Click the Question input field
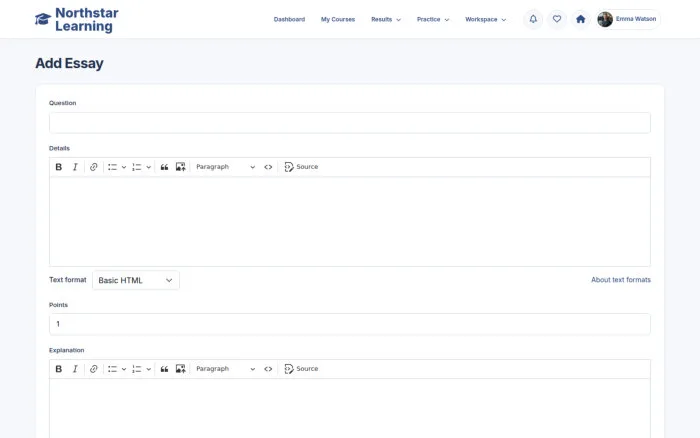700x438 pixels. point(350,123)
